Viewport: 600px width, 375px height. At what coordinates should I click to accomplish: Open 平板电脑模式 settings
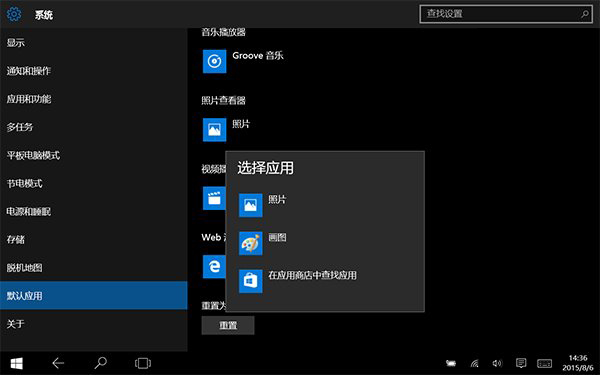(94, 155)
